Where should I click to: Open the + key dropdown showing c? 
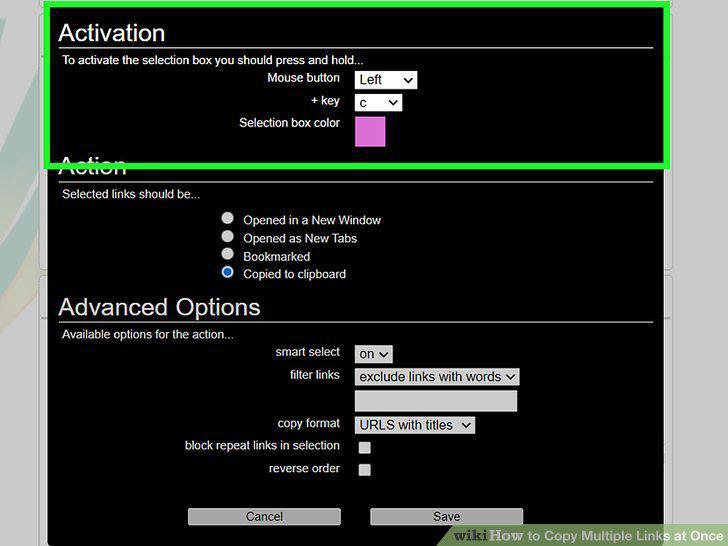(x=378, y=103)
